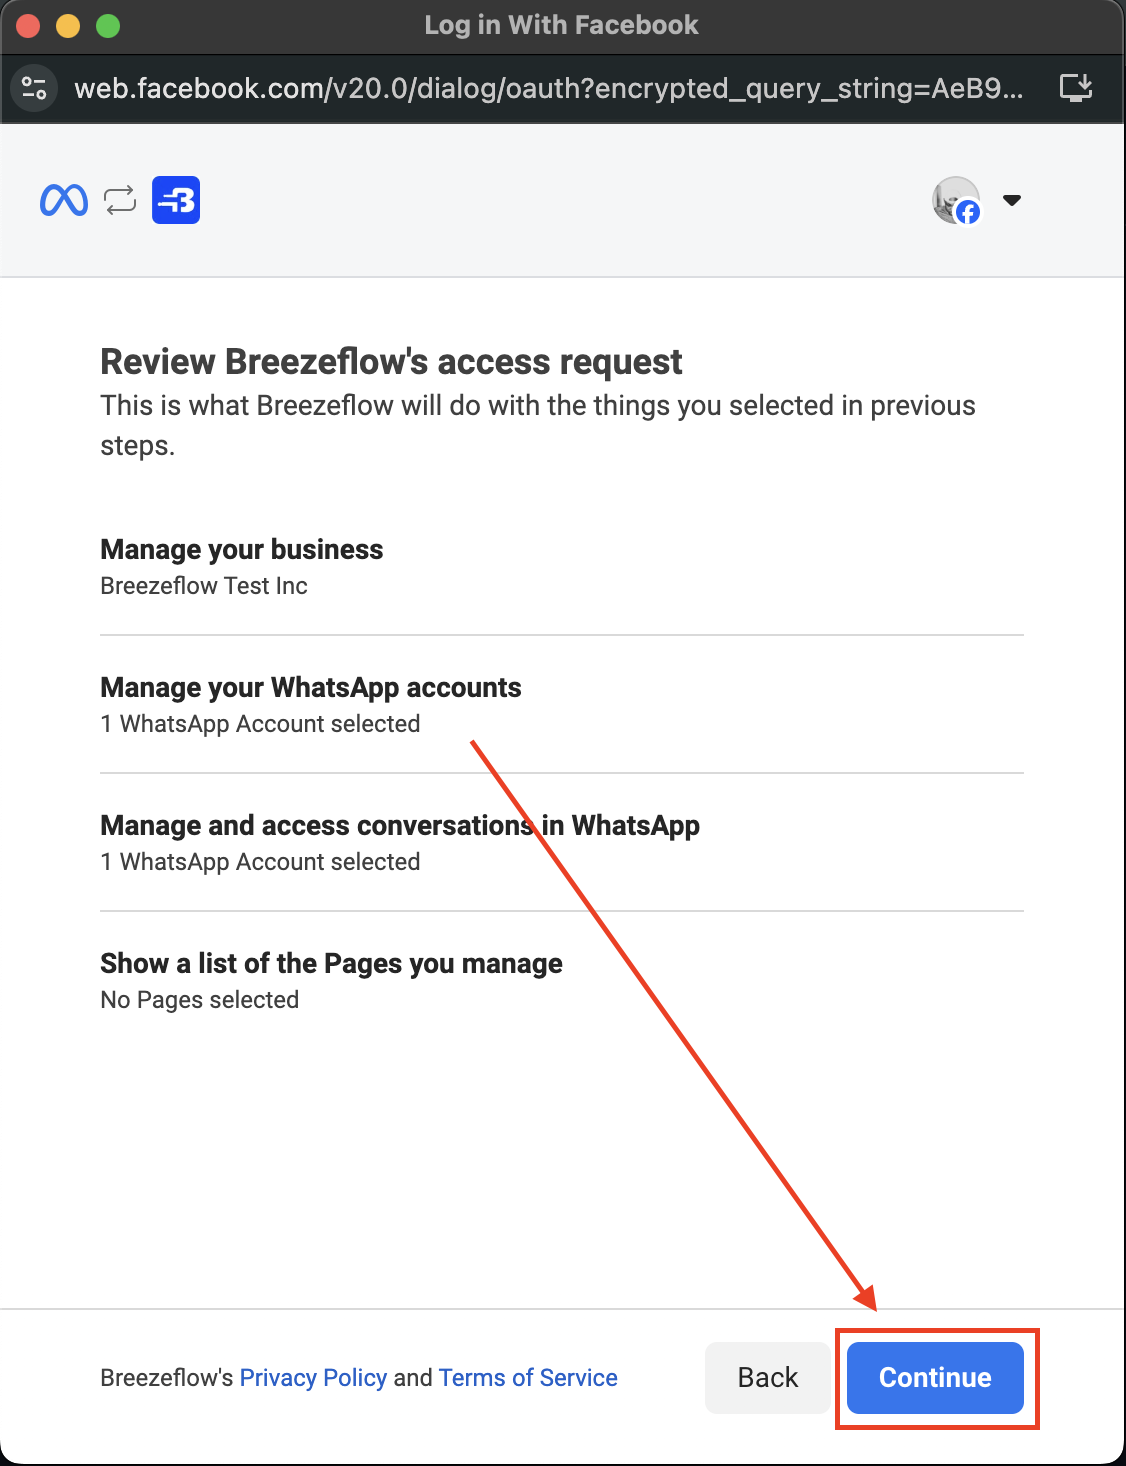The image size is (1126, 1466).
Task: Click the Manage and access conversations in WhatsApp row
Action: coord(399,825)
